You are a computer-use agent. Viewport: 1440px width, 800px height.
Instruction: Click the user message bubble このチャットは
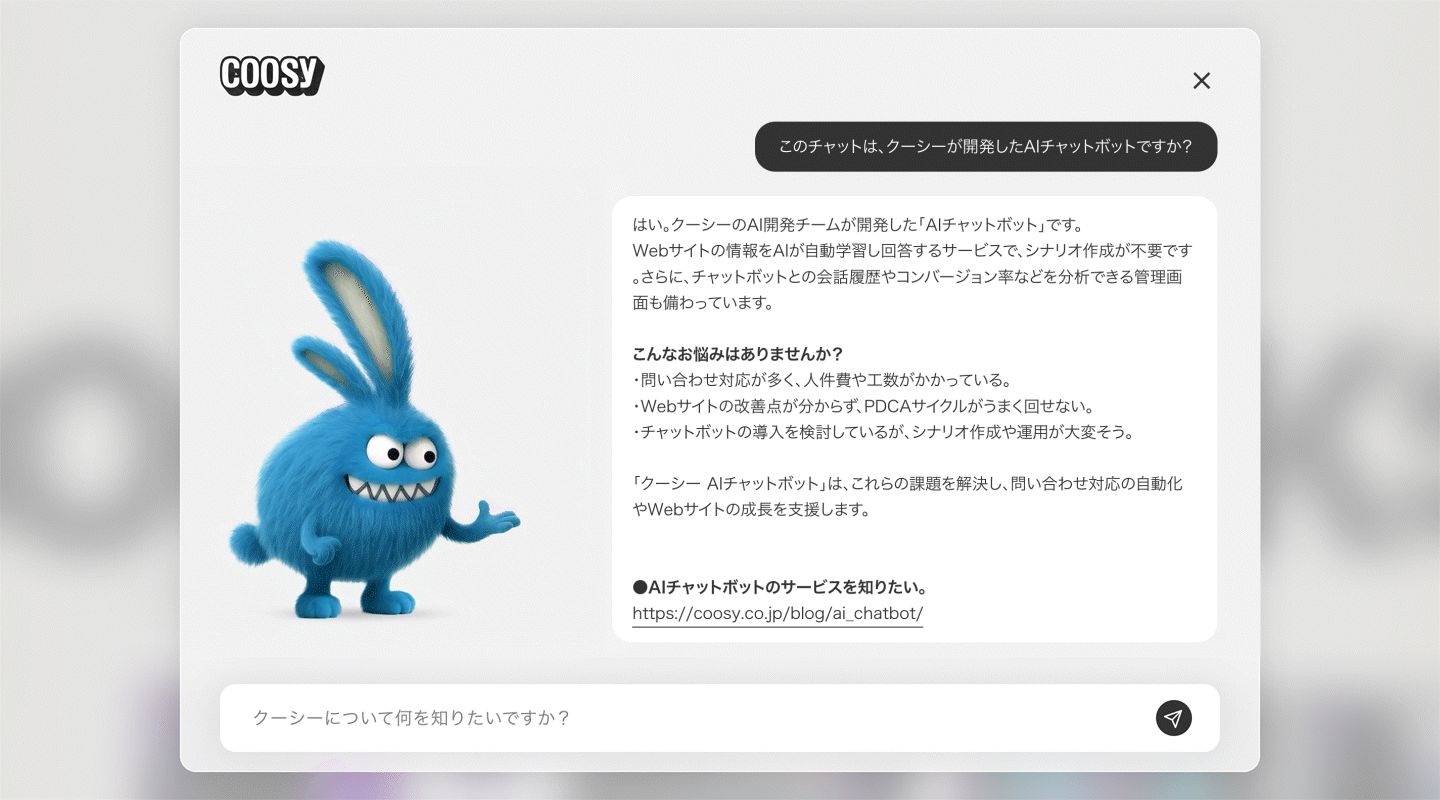[986, 147]
